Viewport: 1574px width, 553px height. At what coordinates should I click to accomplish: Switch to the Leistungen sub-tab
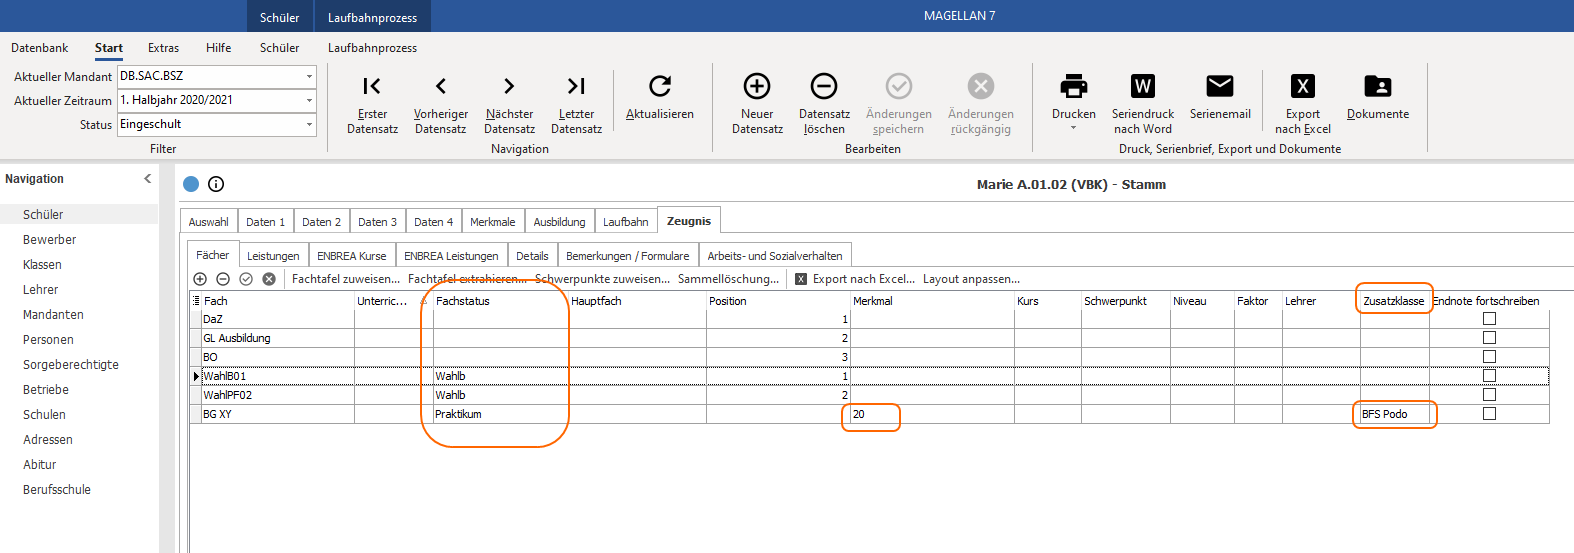[273, 256]
